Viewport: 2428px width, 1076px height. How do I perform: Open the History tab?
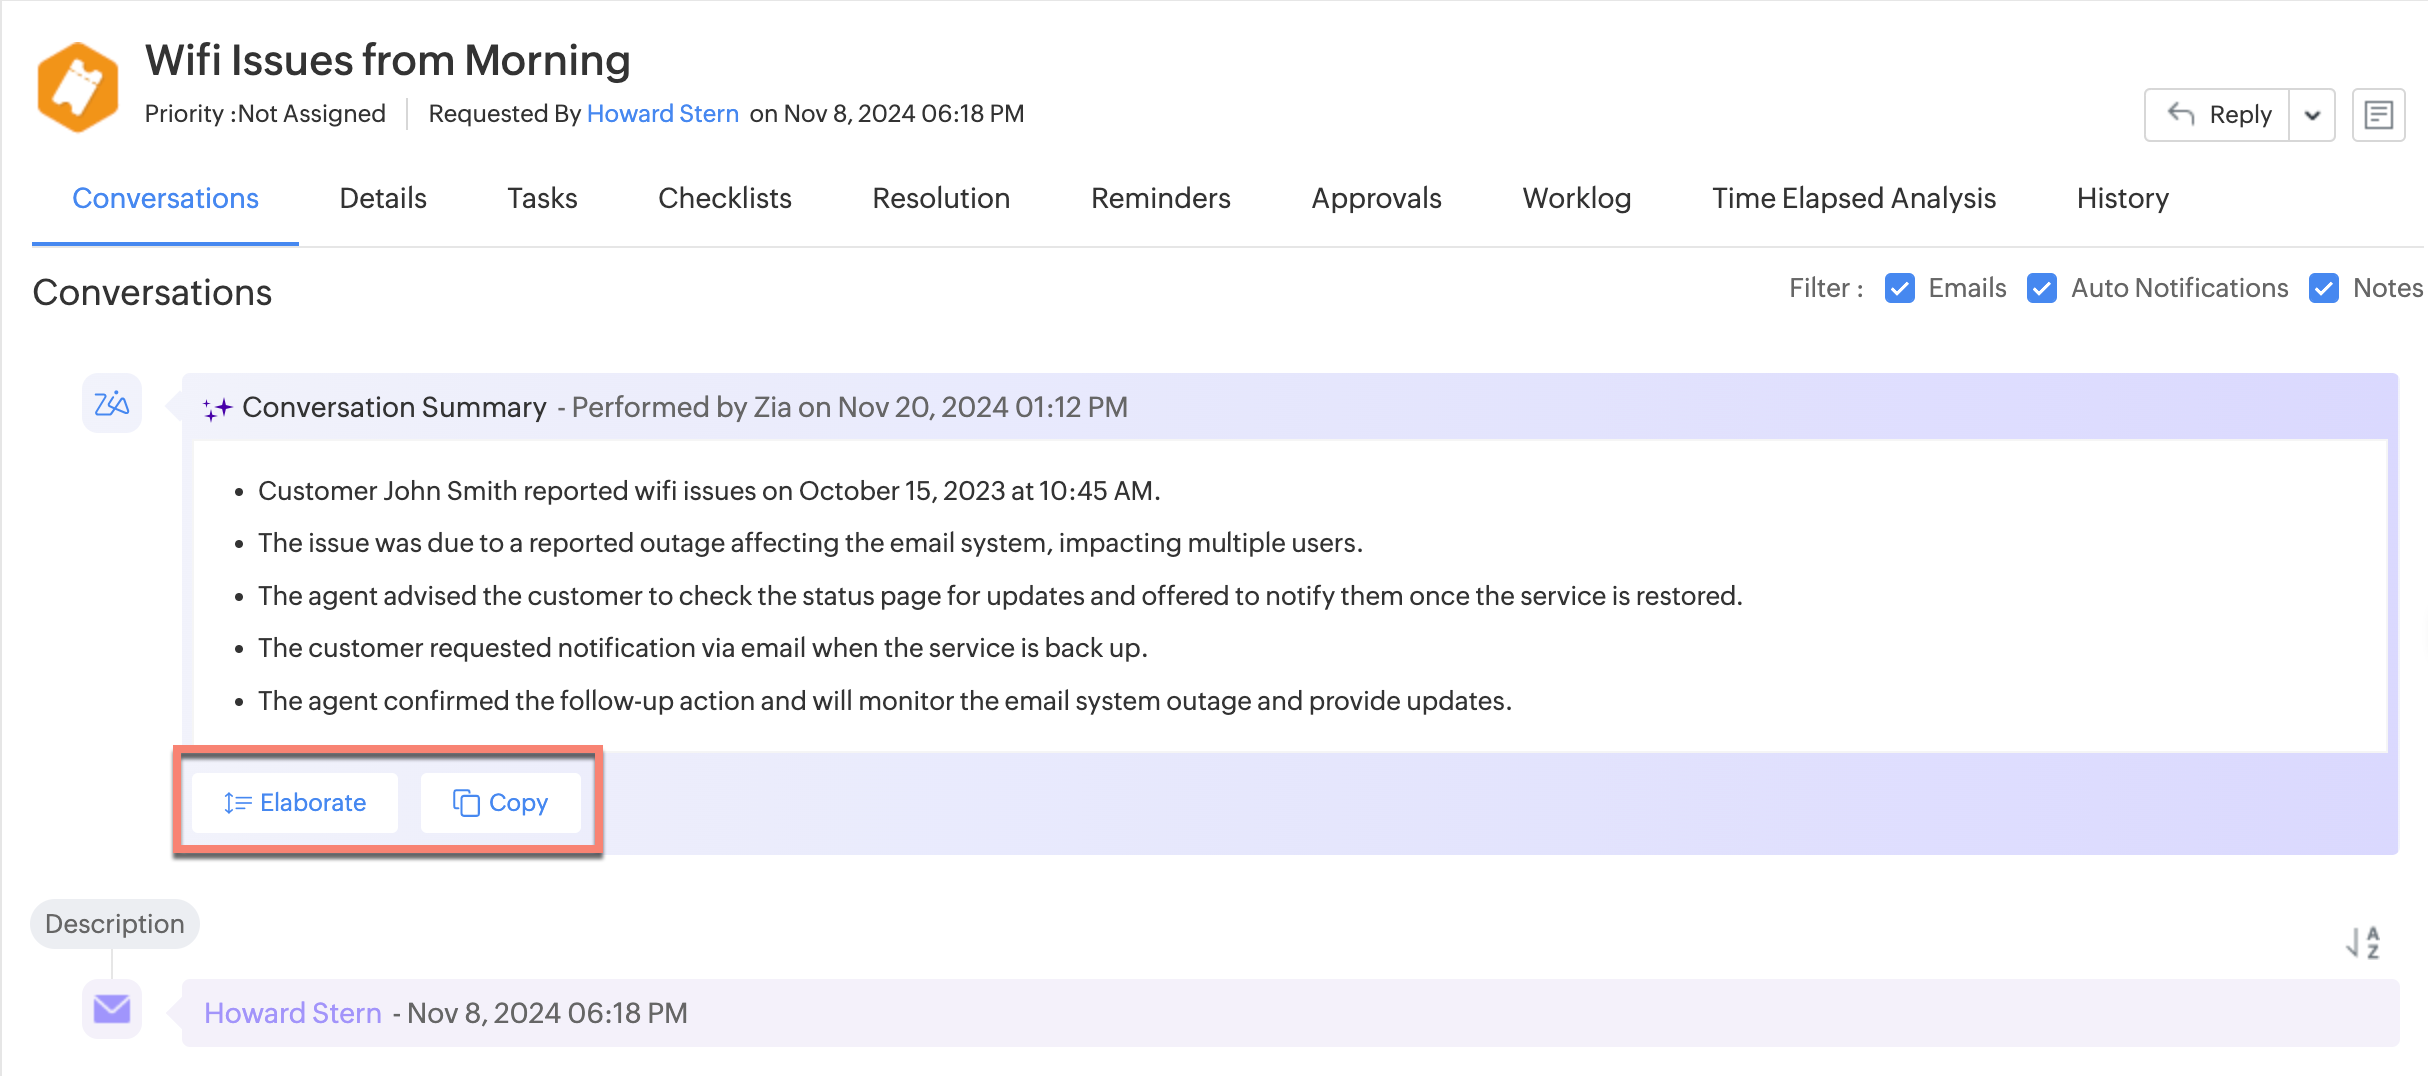click(x=2122, y=198)
